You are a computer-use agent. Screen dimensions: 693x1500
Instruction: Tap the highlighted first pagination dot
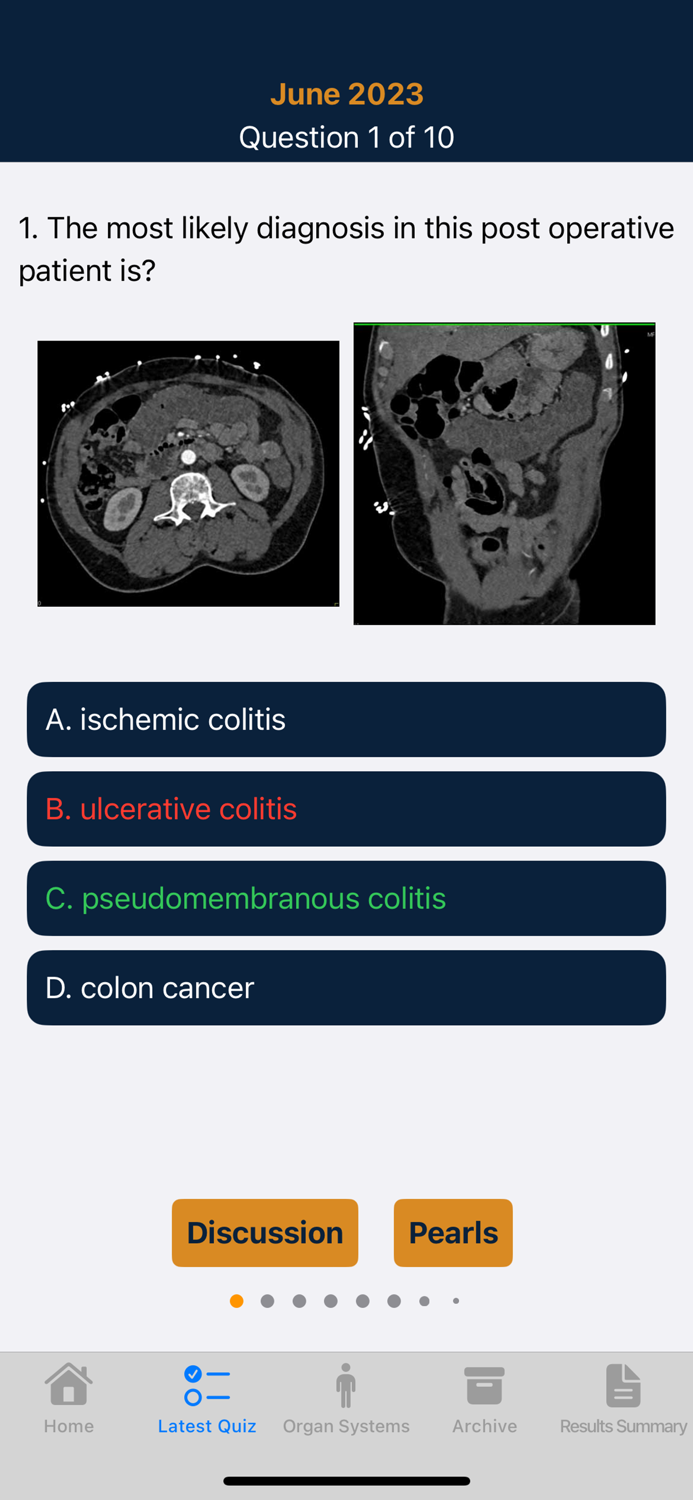236,1300
